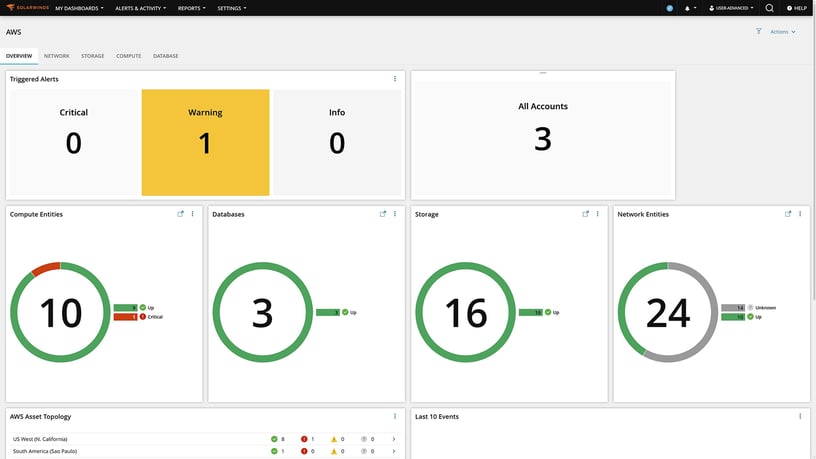Click the filter funnel icon

pyautogui.click(x=759, y=31)
